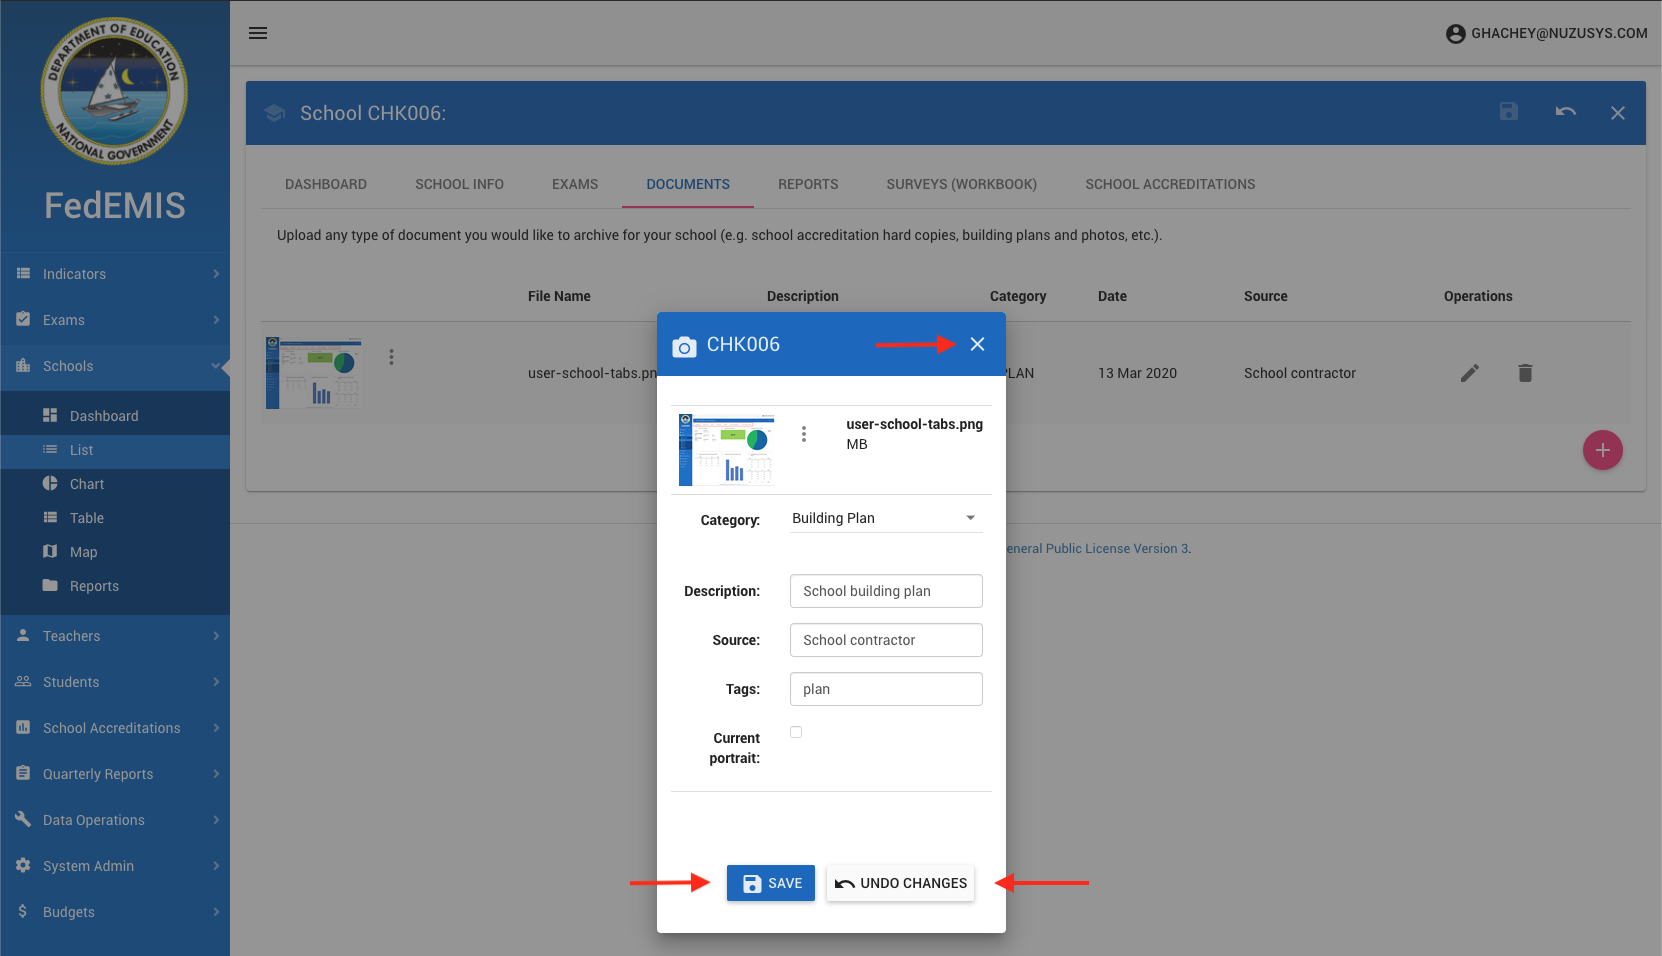Image resolution: width=1662 pixels, height=956 pixels.
Task: Toggle the Current portrait checkbox
Action: click(796, 732)
